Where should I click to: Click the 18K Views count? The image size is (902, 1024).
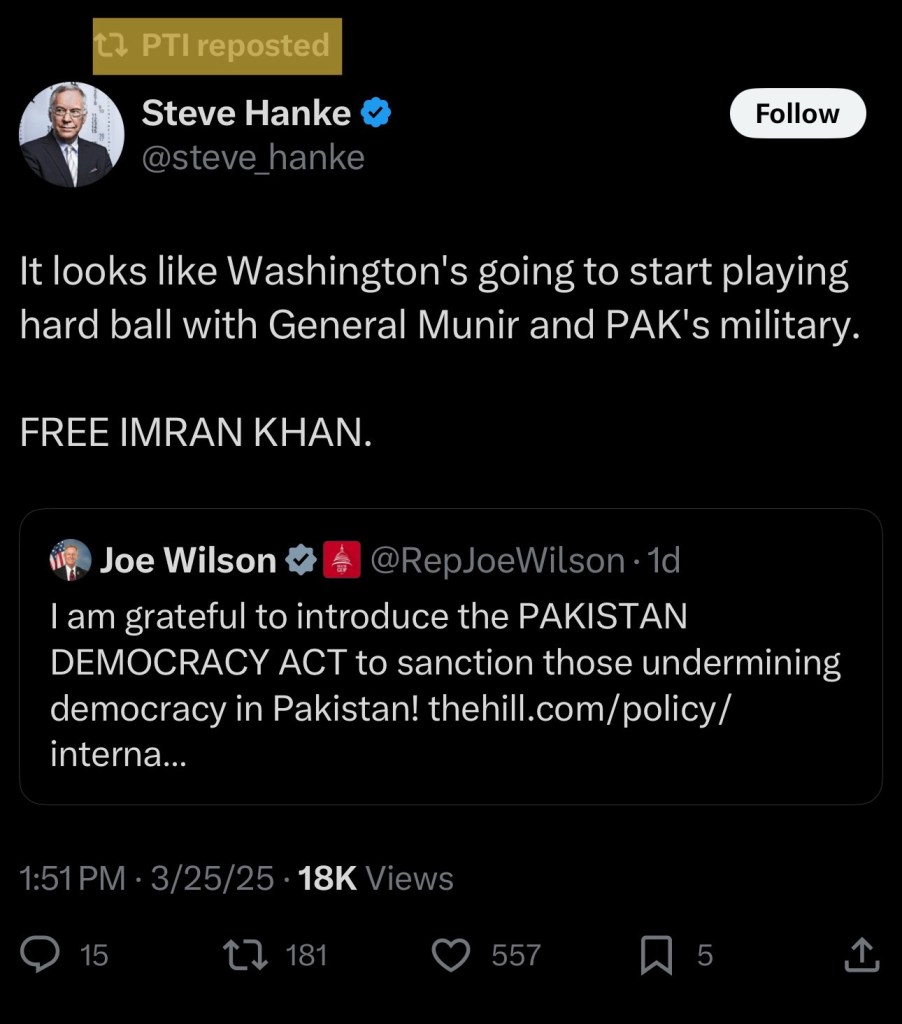[376, 878]
